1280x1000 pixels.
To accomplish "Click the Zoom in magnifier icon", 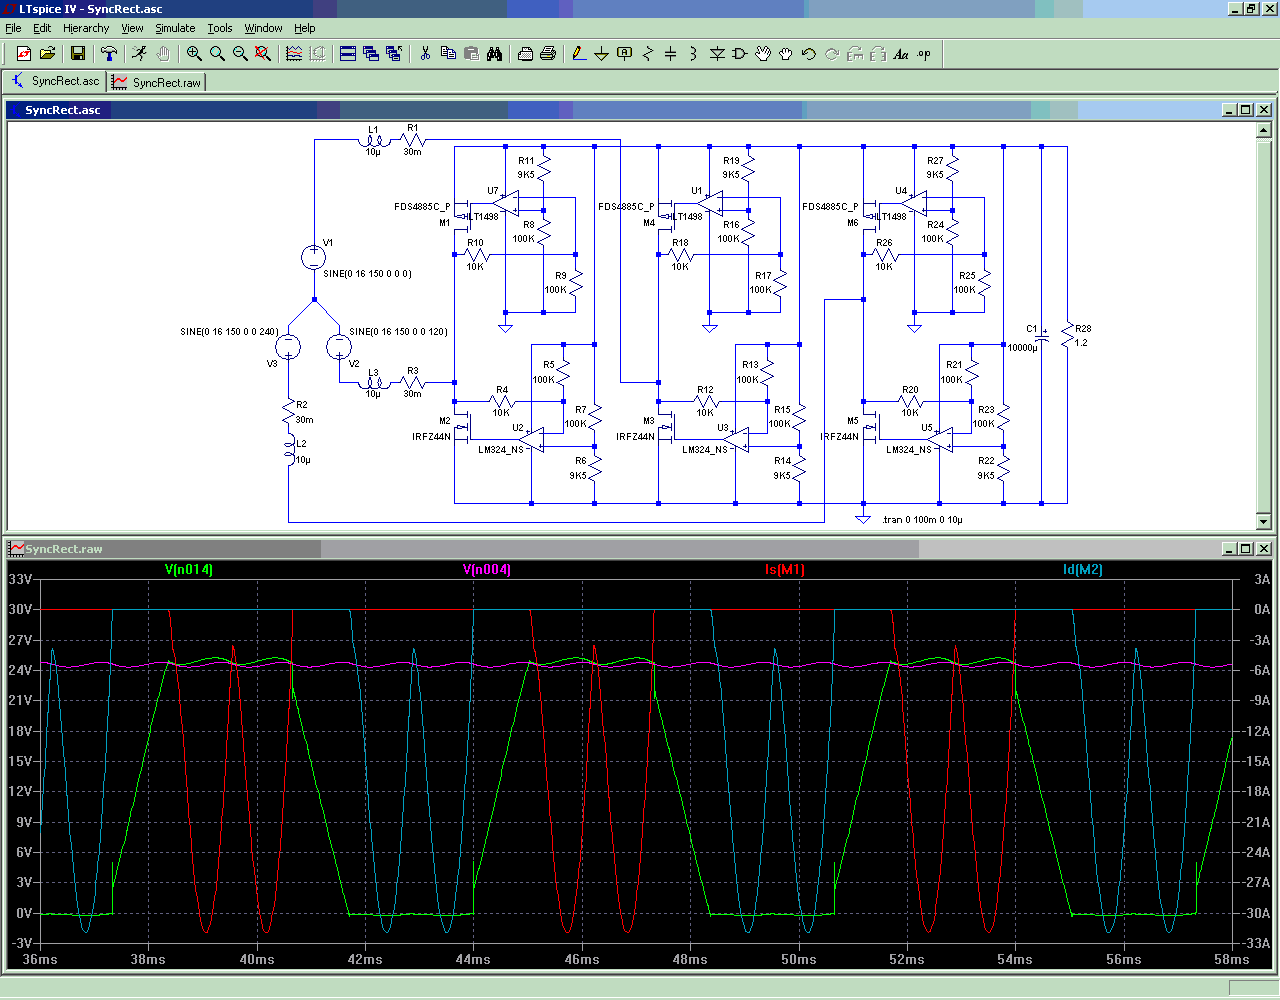I will (194, 53).
